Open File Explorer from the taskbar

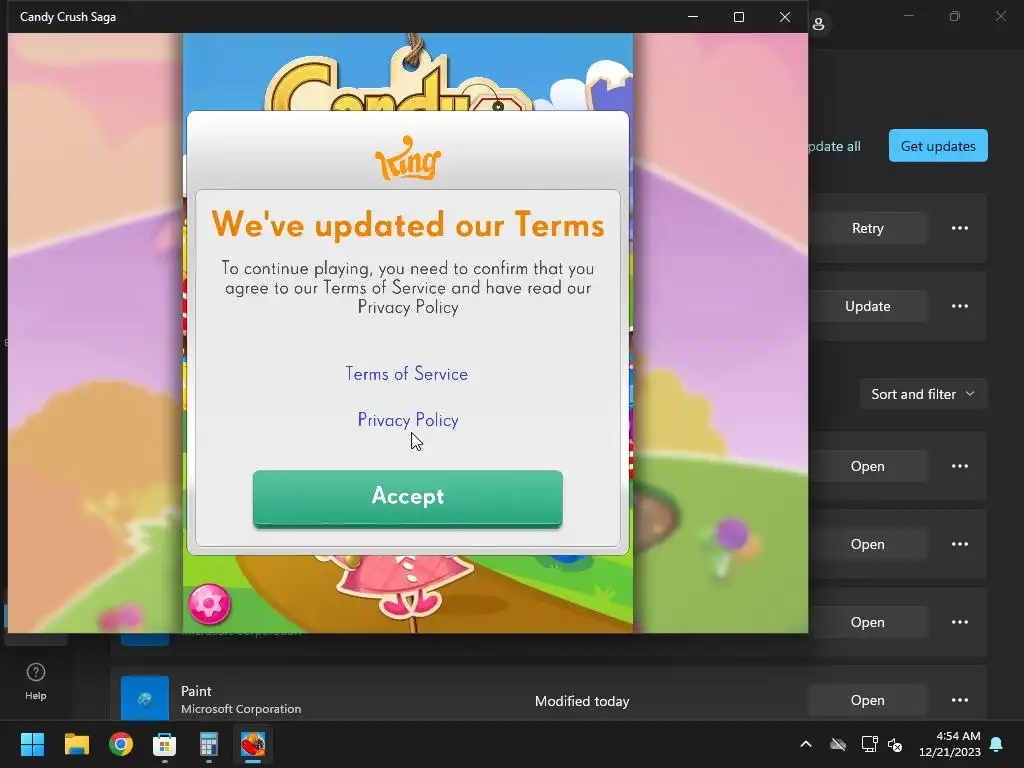[x=76, y=744]
